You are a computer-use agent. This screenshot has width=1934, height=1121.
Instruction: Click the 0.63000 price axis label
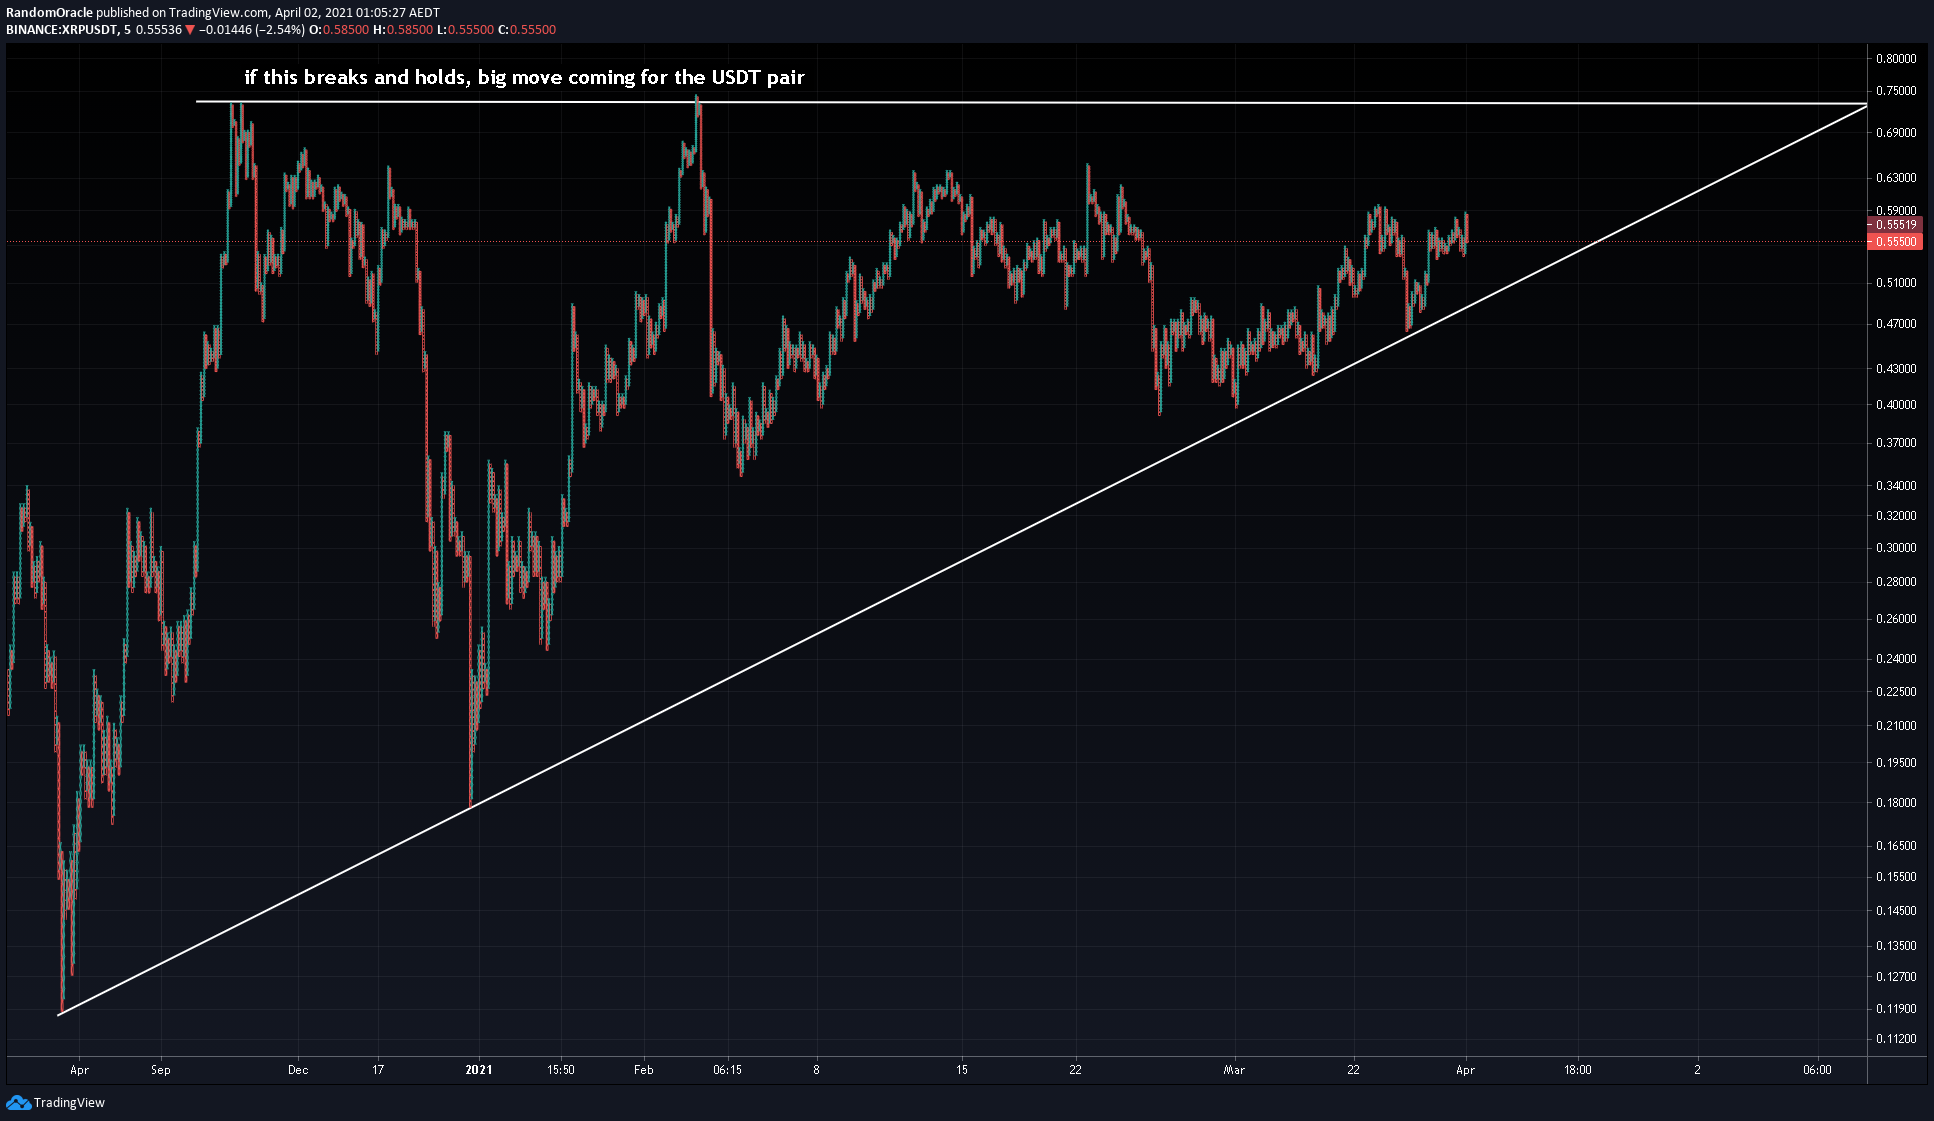pyautogui.click(x=1896, y=178)
